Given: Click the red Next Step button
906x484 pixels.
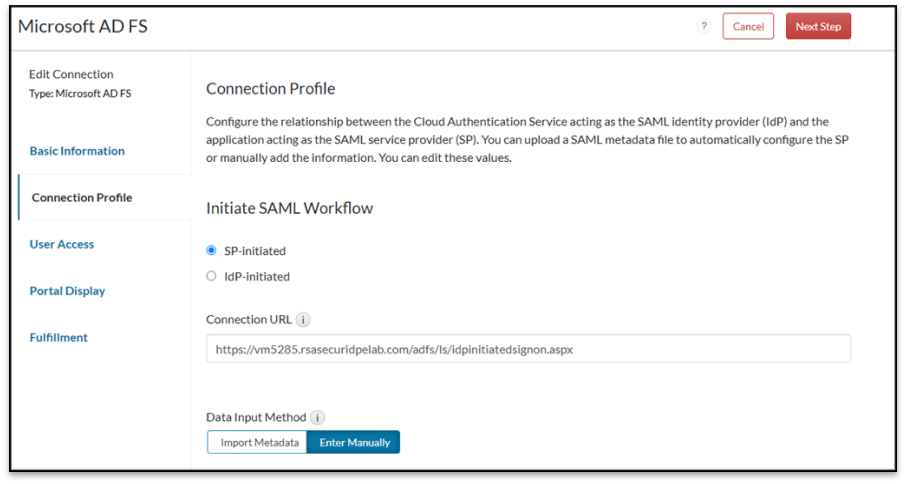Looking at the screenshot, I should [x=817, y=27].
